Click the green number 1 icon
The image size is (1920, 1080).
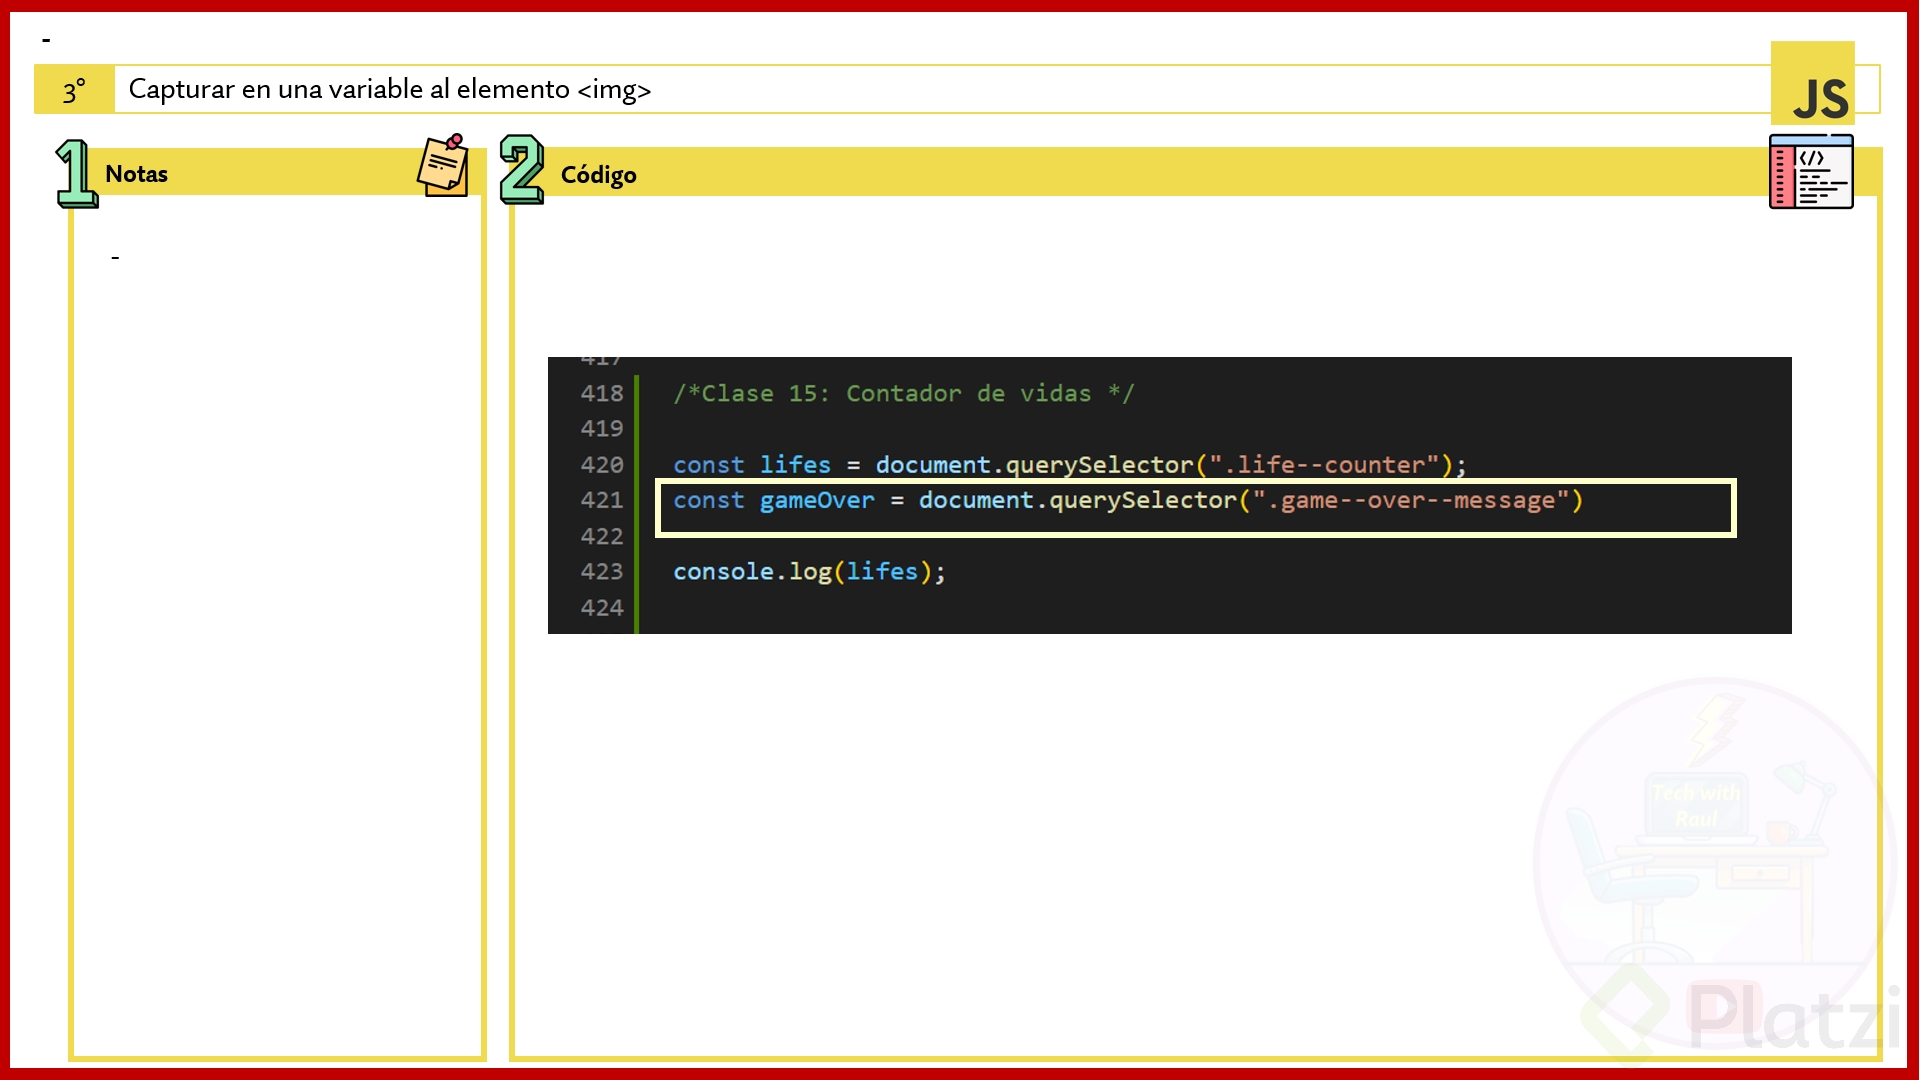point(76,173)
